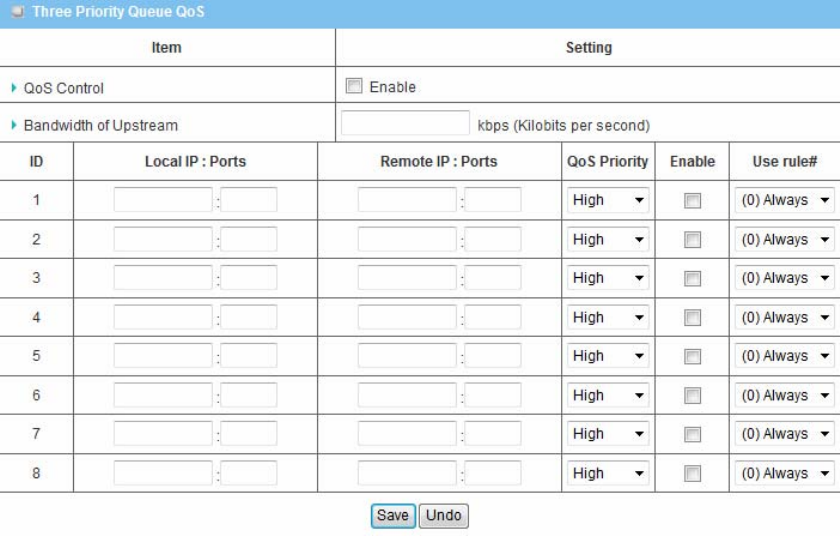
Task: Click Remote IP field for rule 2
Action: coord(407,240)
